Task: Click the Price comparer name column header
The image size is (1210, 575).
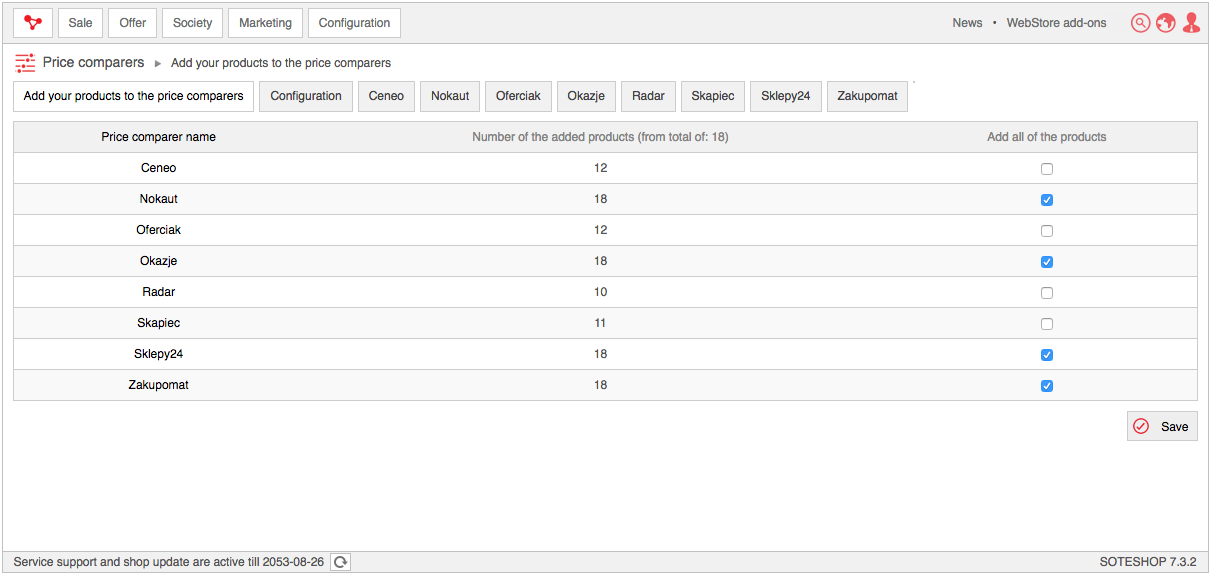Action: (x=158, y=137)
